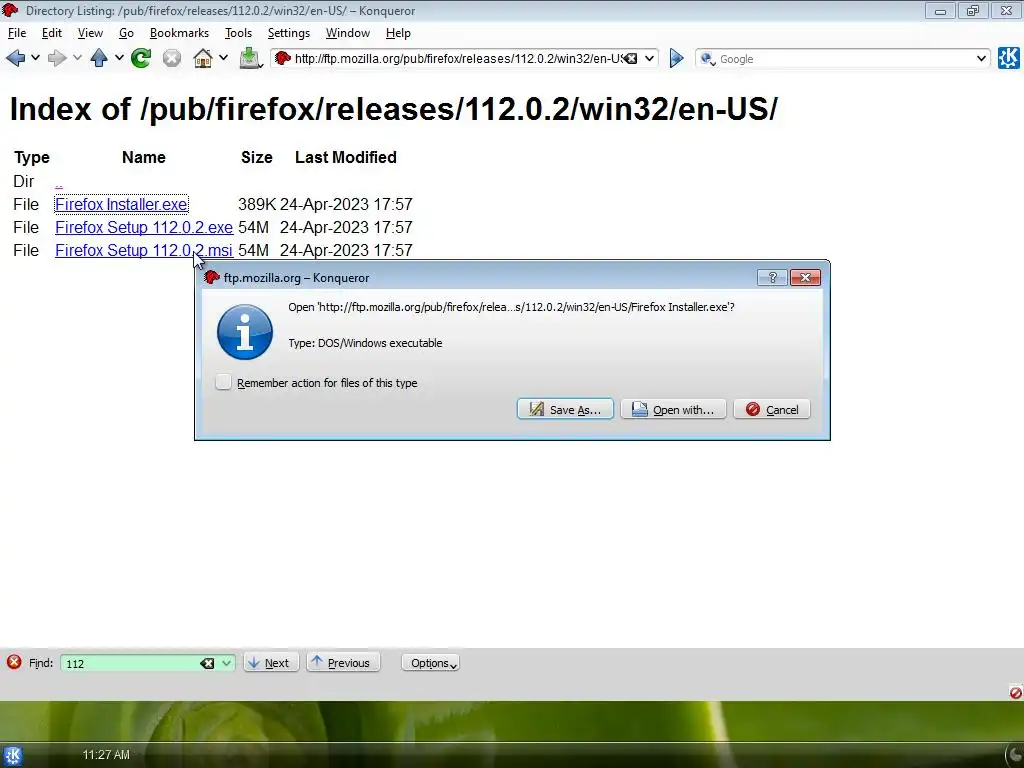This screenshot has height=768, width=1024.
Task: Click the Konqueror icon in the title bar
Action: pyautogui.click(x=10, y=10)
